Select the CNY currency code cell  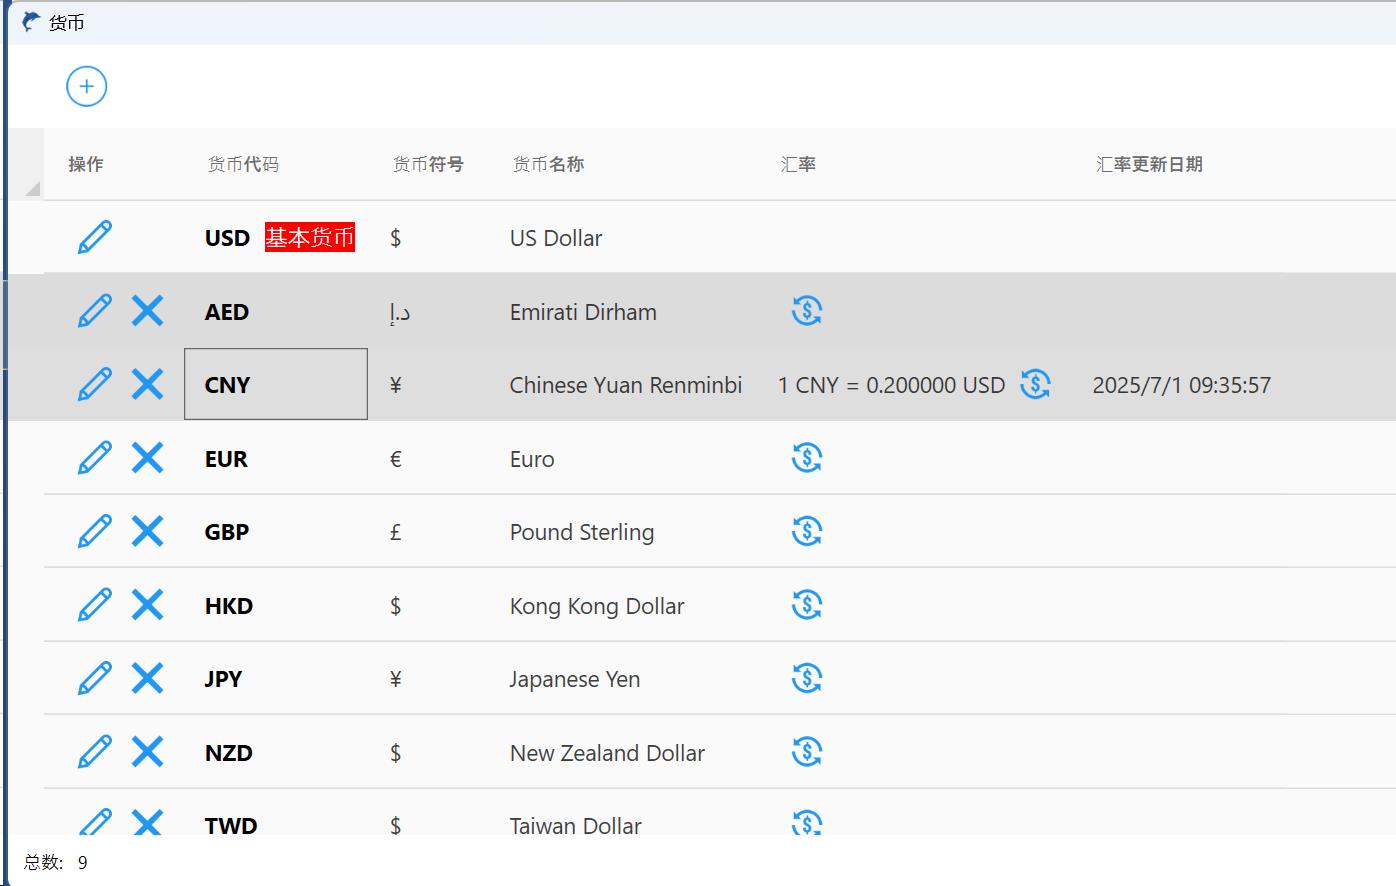click(275, 385)
